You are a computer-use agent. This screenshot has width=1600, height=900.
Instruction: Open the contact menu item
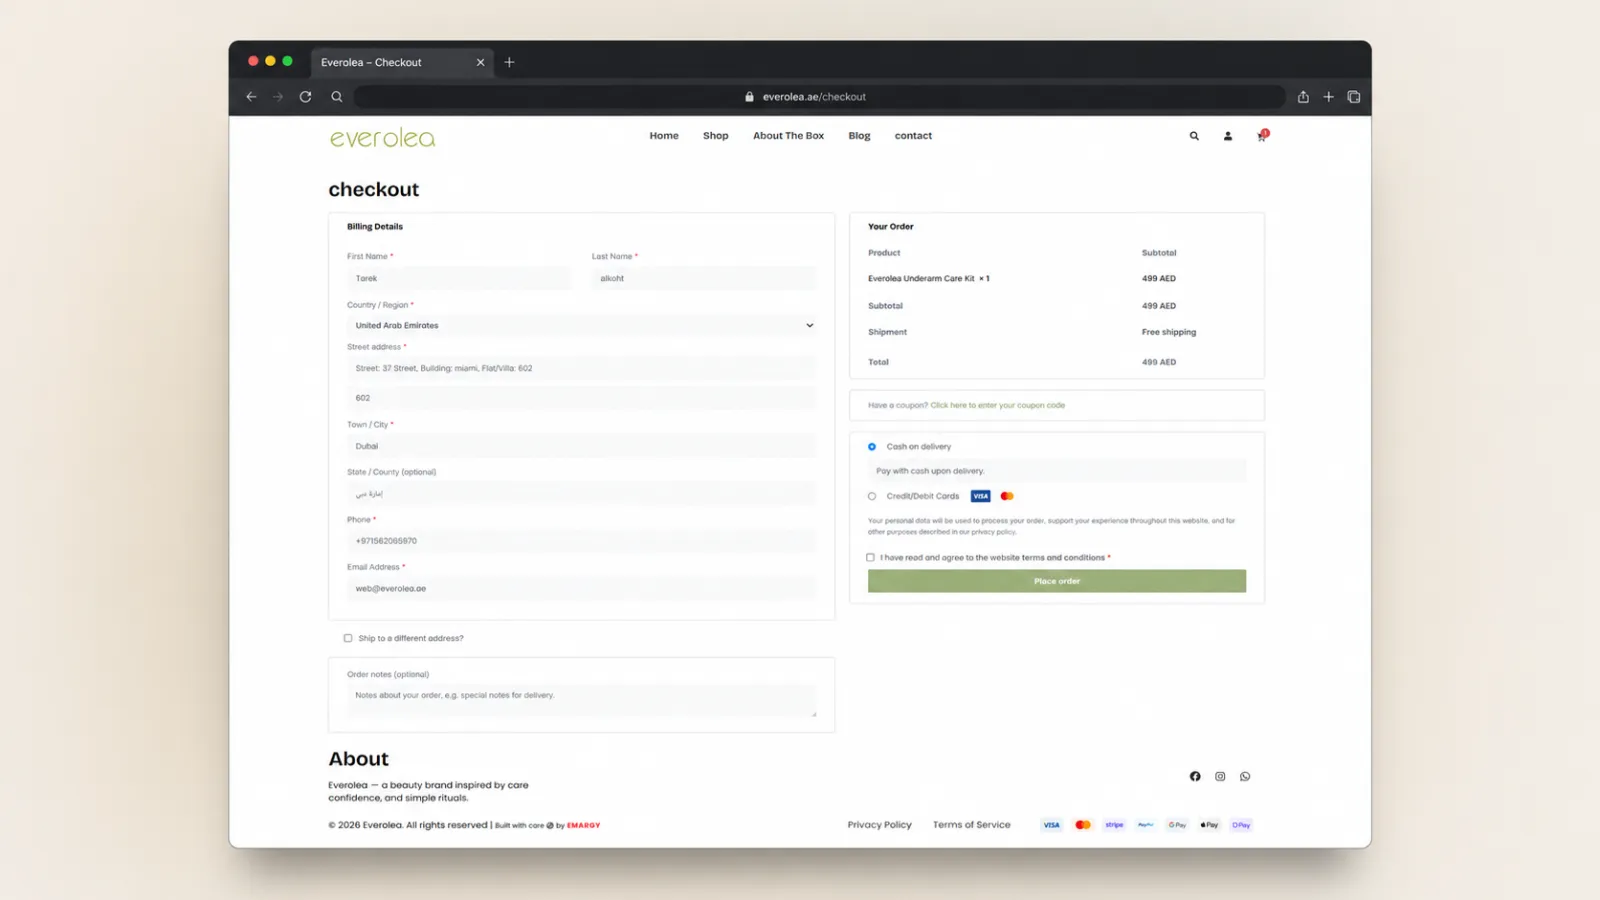[x=913, y=136]
